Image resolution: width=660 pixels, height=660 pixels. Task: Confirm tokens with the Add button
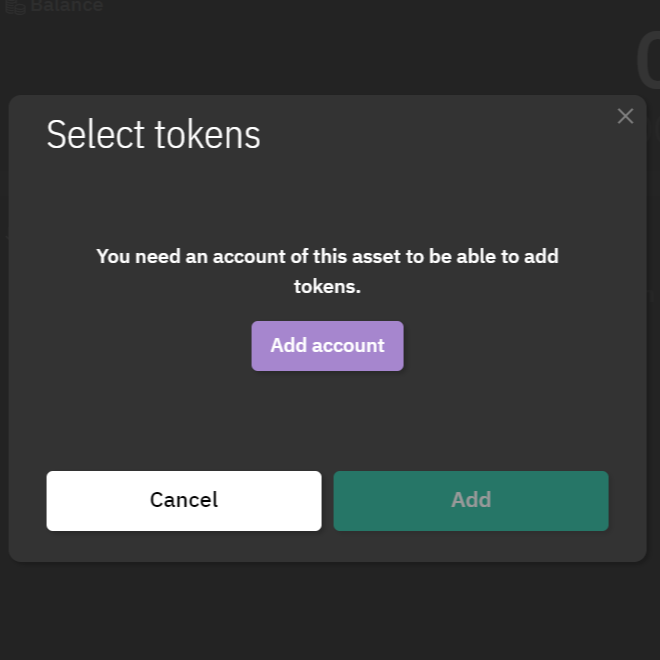pyautogui.click(x=470, y=500)
